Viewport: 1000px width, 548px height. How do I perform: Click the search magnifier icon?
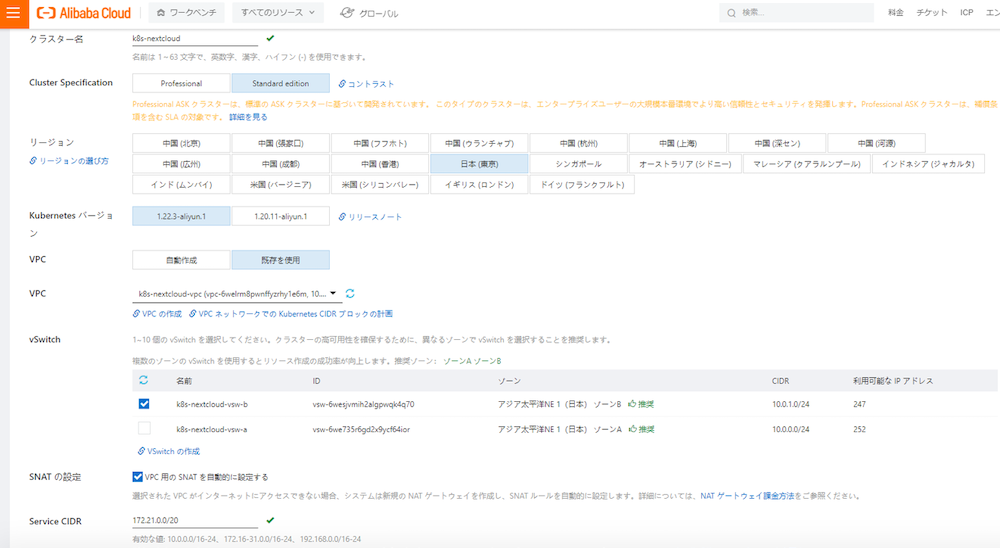point(732,13)
